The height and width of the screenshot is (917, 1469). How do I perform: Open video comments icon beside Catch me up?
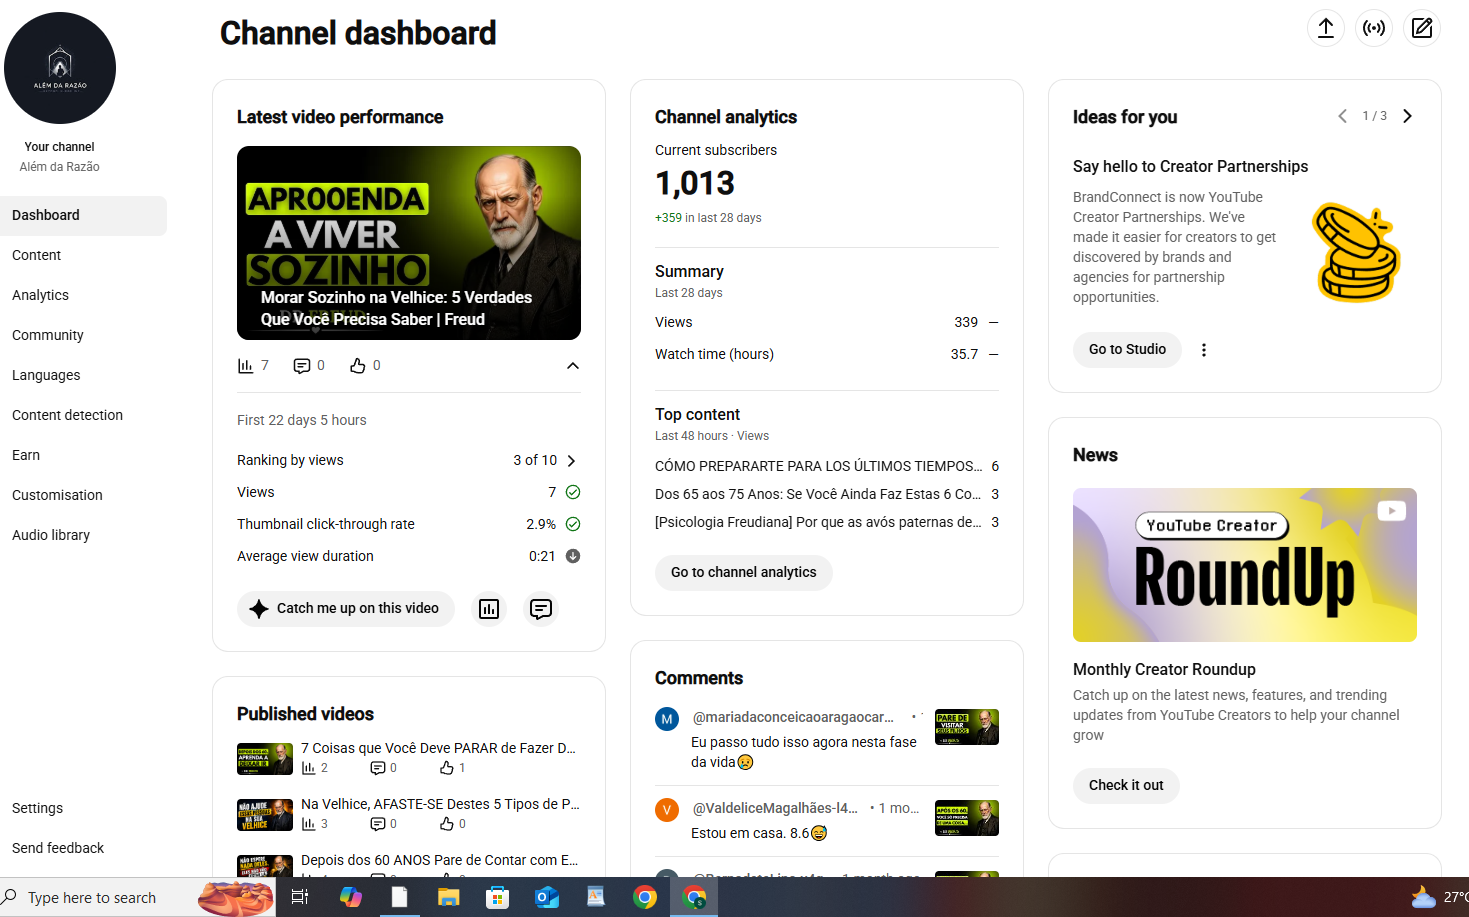(x=541, y=609)
